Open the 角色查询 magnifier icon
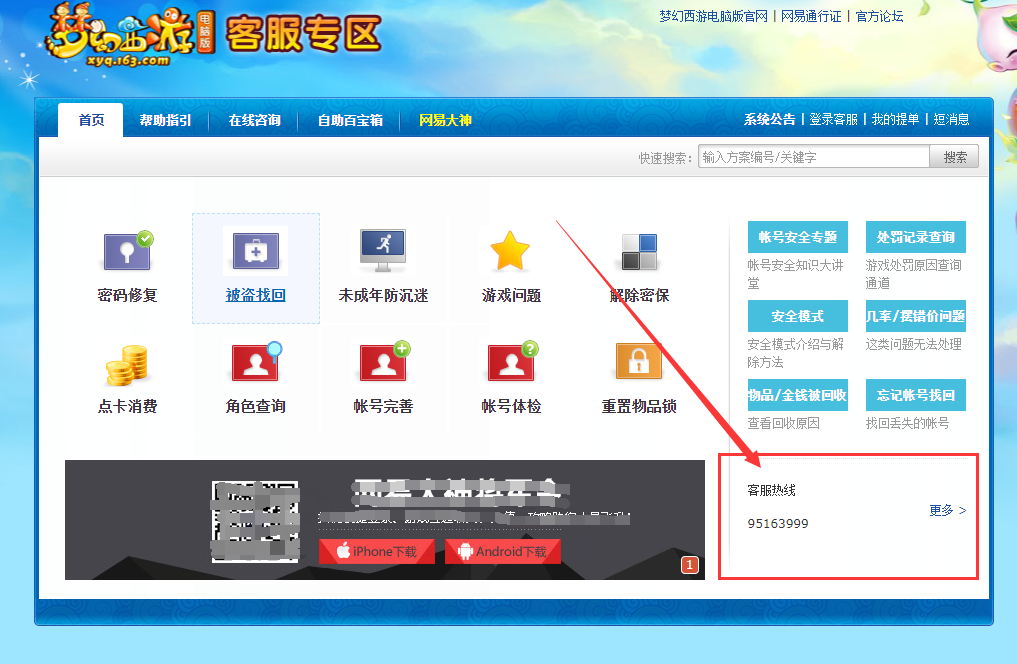The height and width of the screenshot is (664, 1017). tap(256, 361)
